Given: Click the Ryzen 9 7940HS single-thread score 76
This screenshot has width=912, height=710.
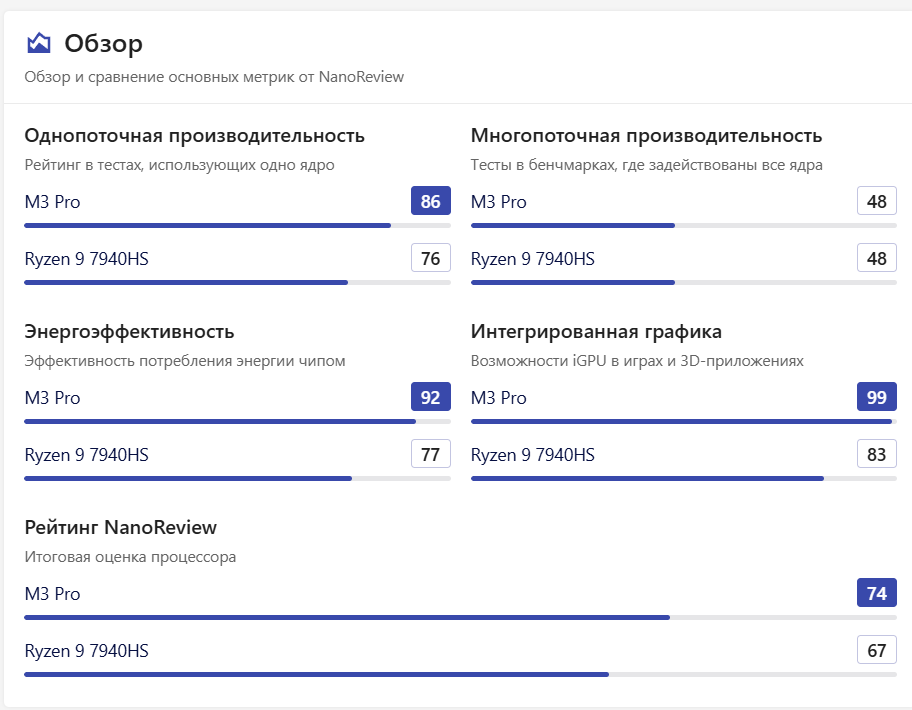Looking at the screenshot, I should pos(431,258).
